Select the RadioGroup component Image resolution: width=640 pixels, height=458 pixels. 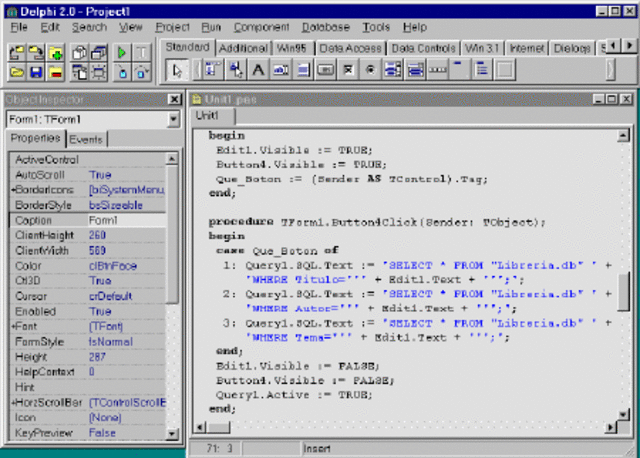pos(482,70)
